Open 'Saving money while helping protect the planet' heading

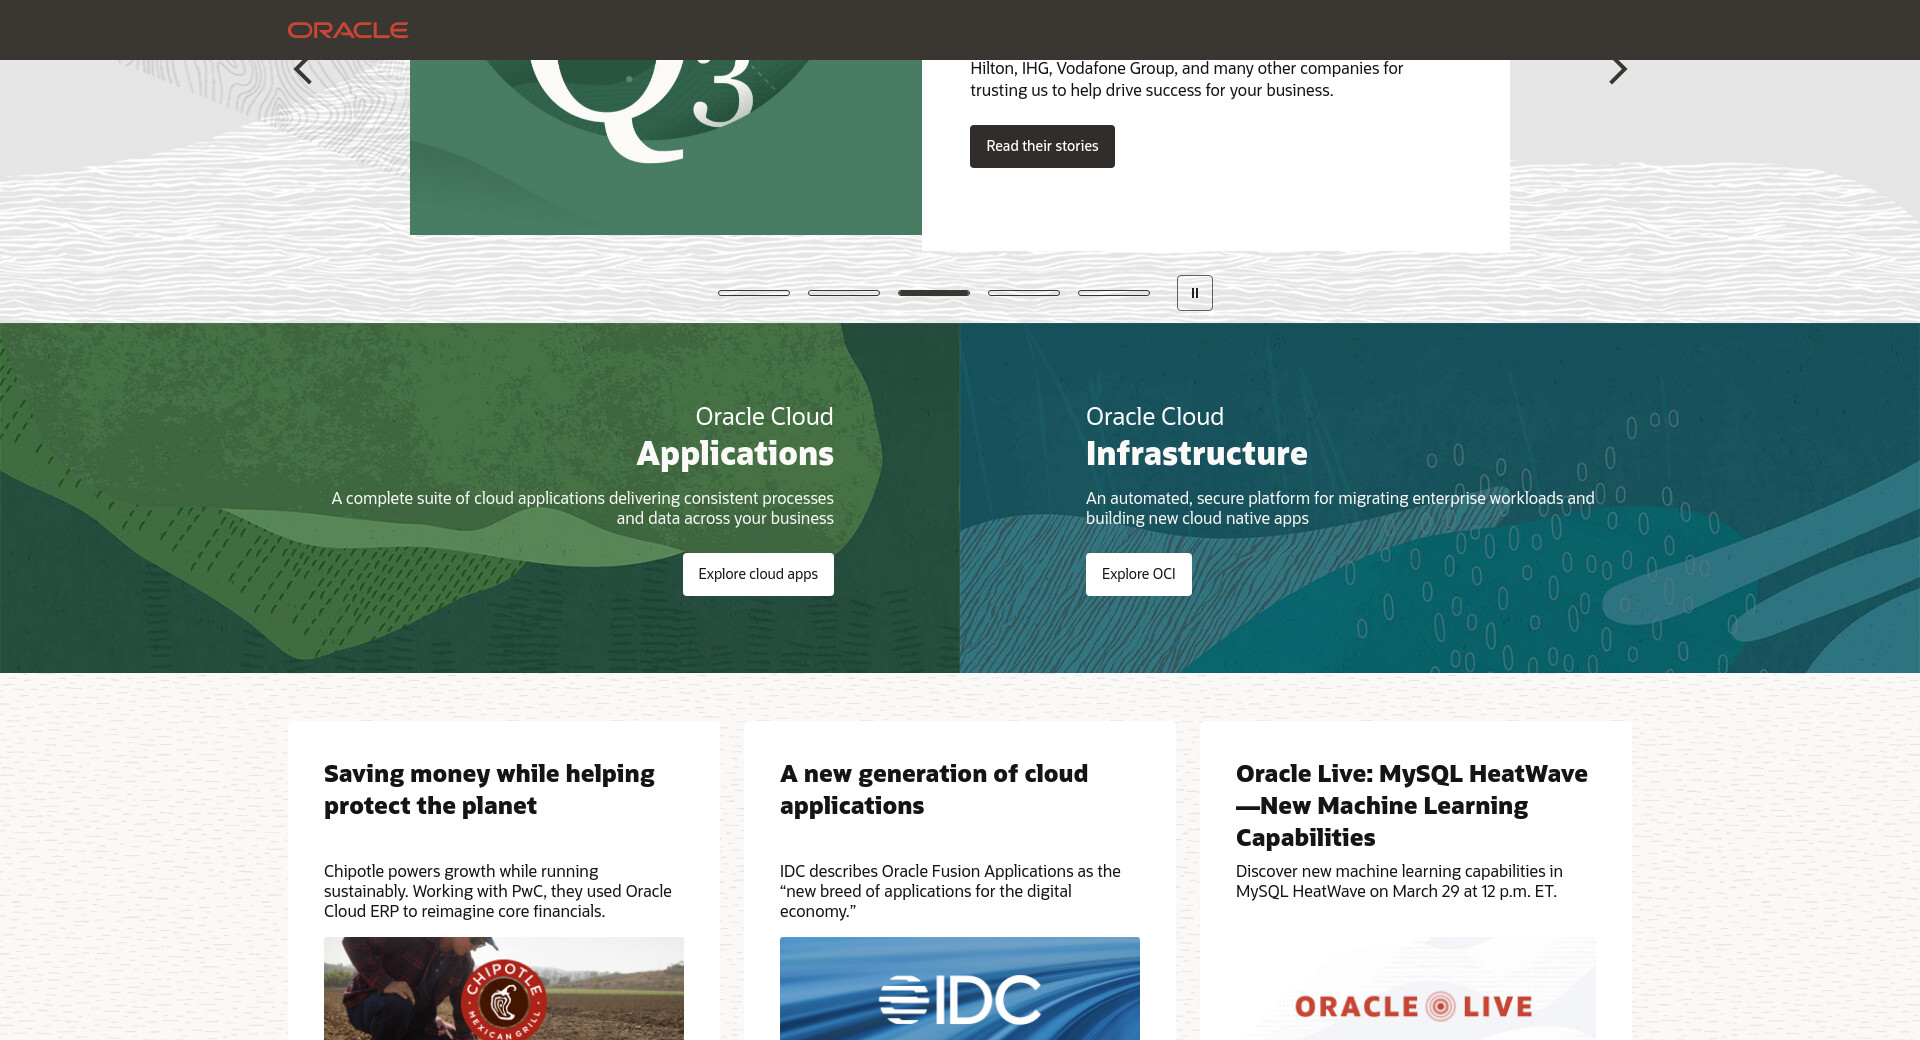(x=489, y=790)
